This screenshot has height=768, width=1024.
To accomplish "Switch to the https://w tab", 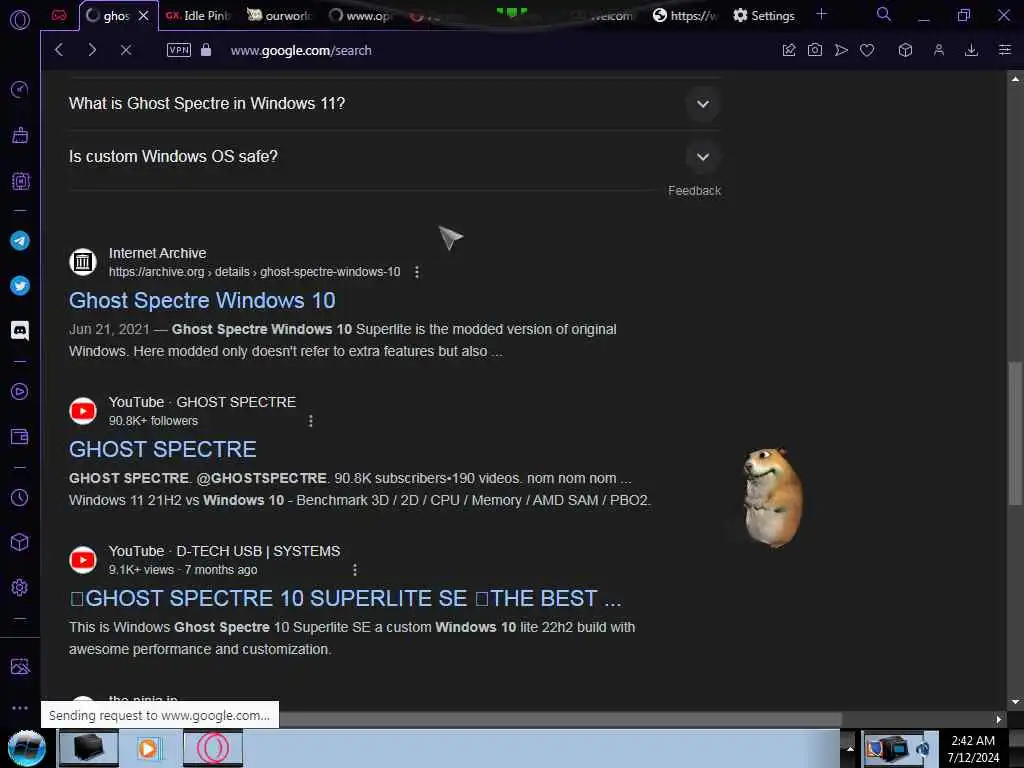I will pyautogui.click(x=686, y=16).
